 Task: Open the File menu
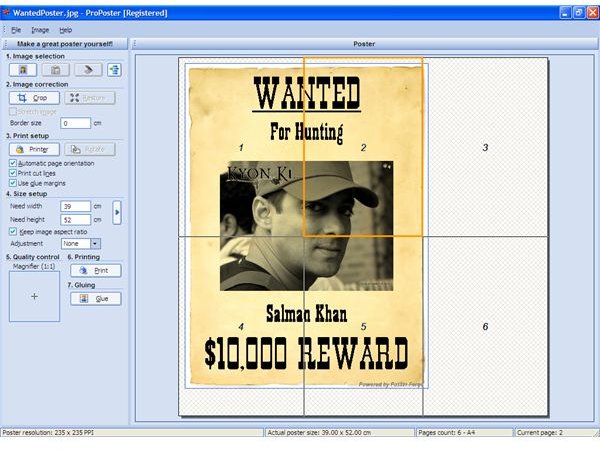pyautogui.click(x=16, y=30)
